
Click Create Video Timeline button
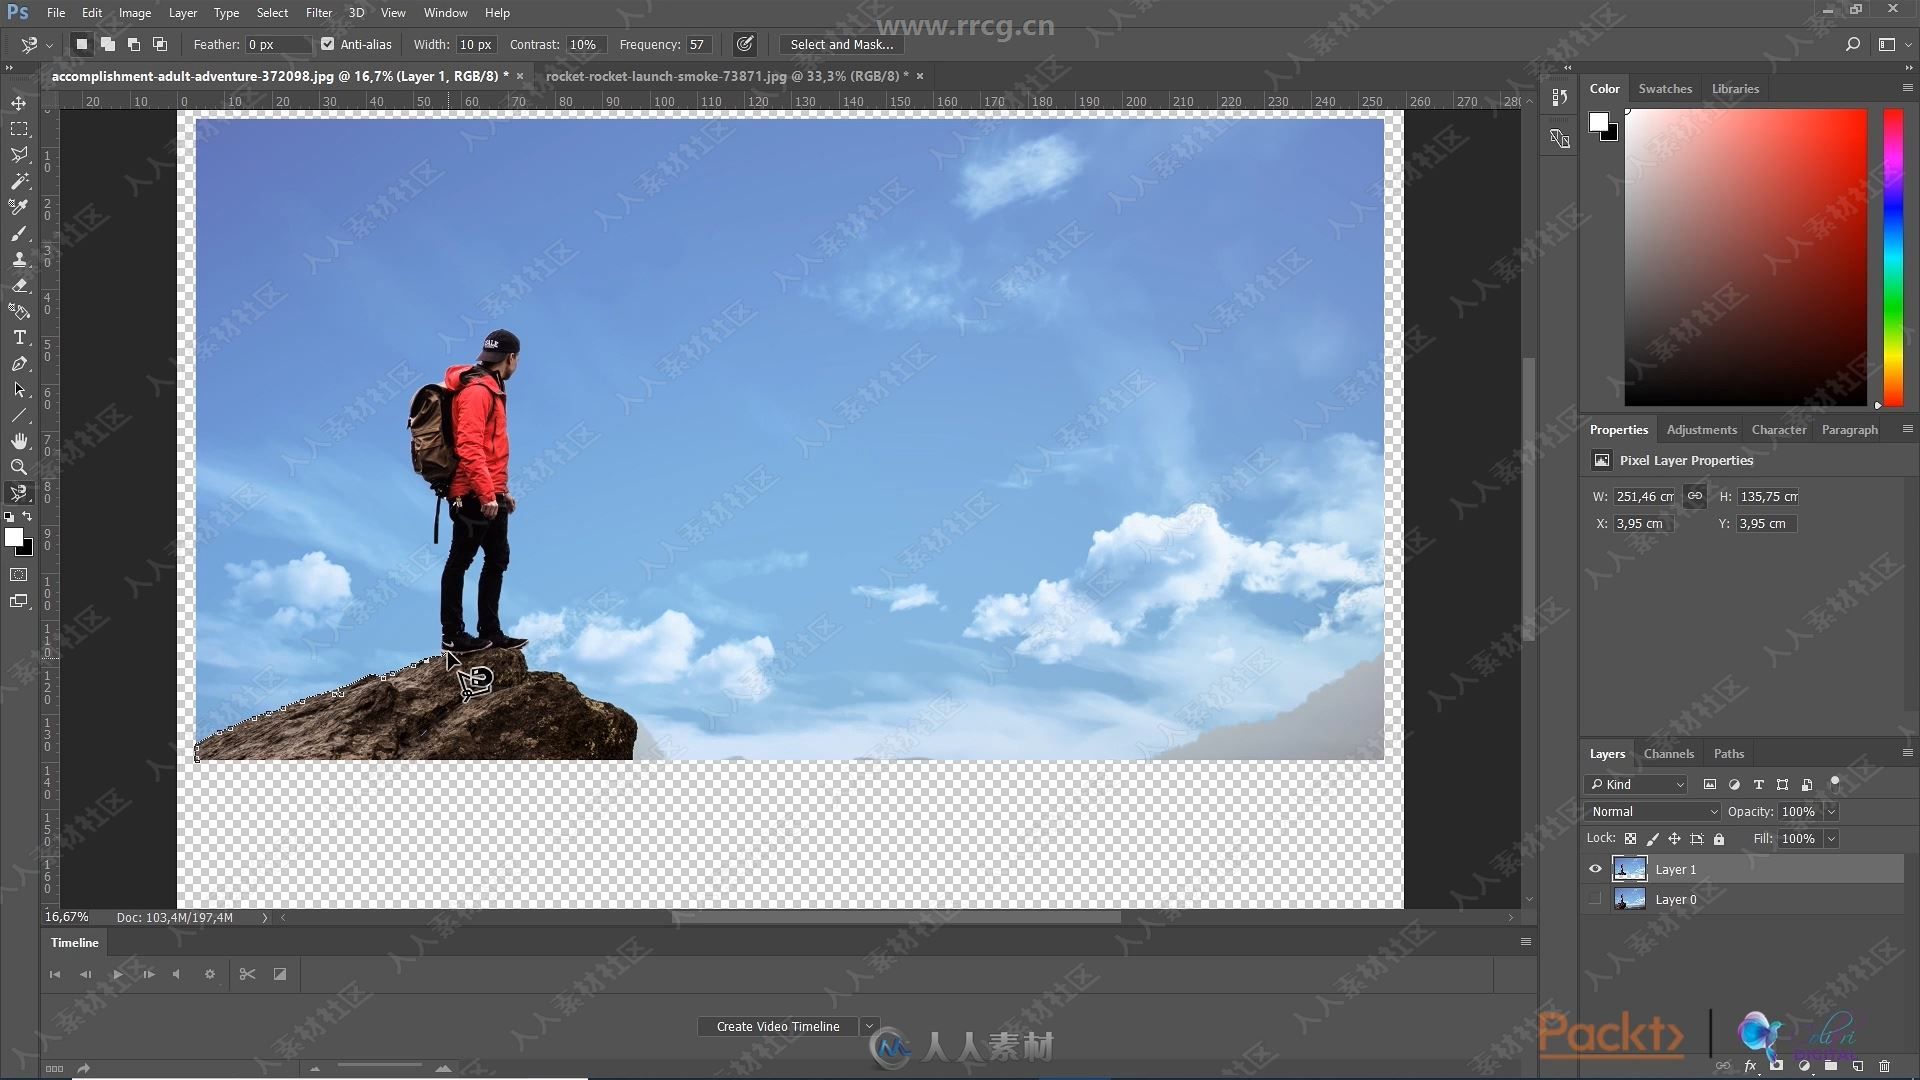coord(777,1026)
